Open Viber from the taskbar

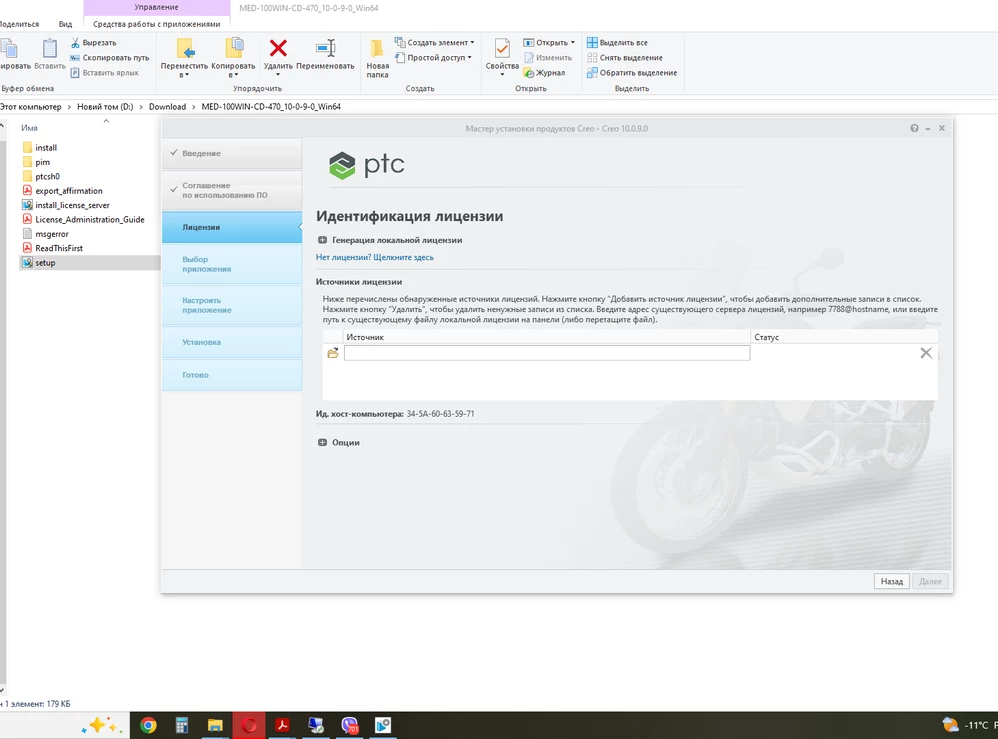pos(349,725)
